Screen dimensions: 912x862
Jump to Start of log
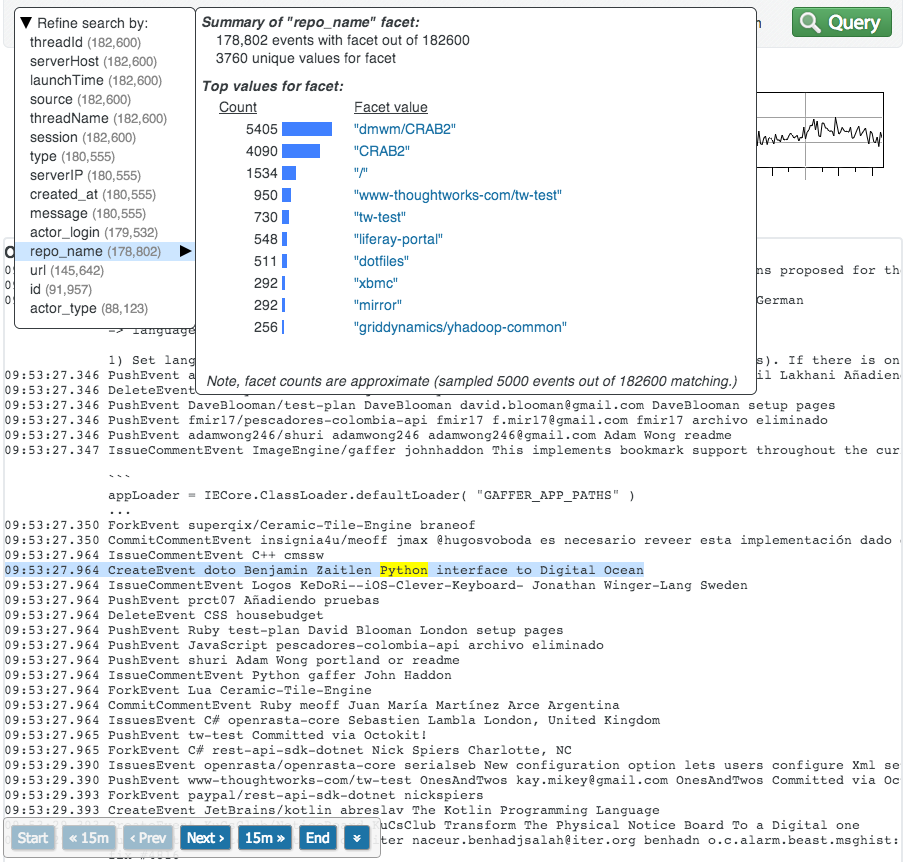[33, 838]
